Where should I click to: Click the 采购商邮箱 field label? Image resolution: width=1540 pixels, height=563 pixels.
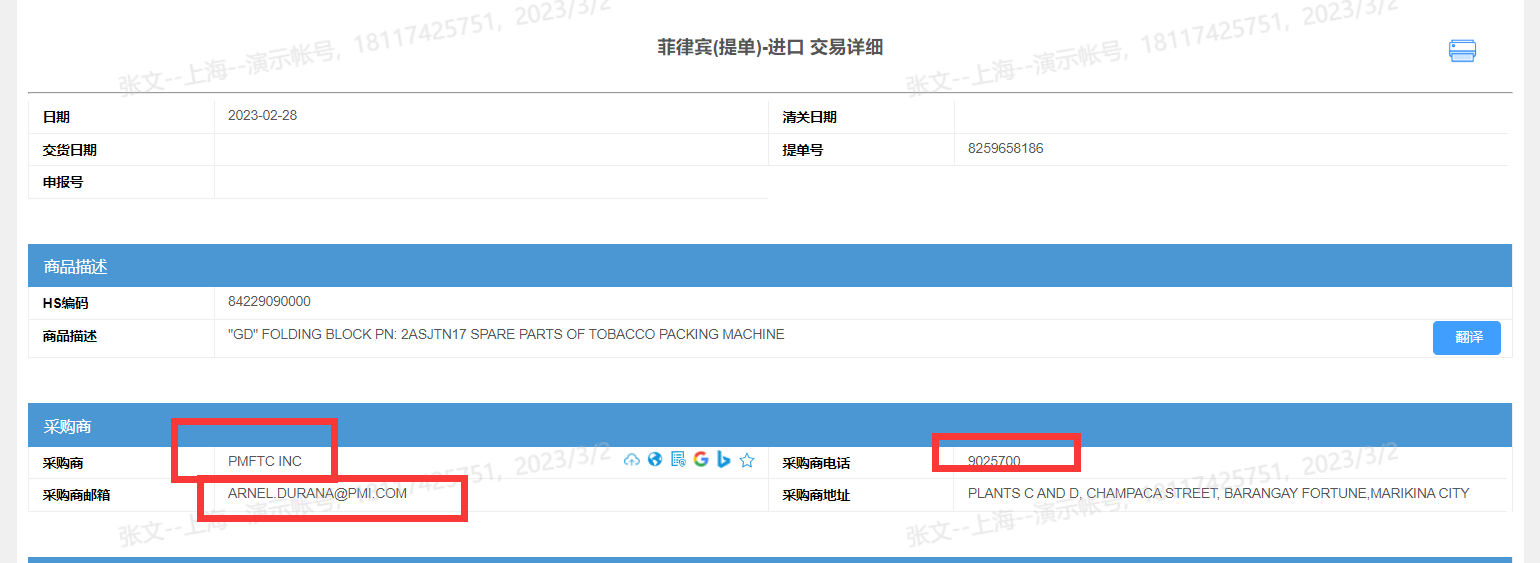click(x=77, y=495)
